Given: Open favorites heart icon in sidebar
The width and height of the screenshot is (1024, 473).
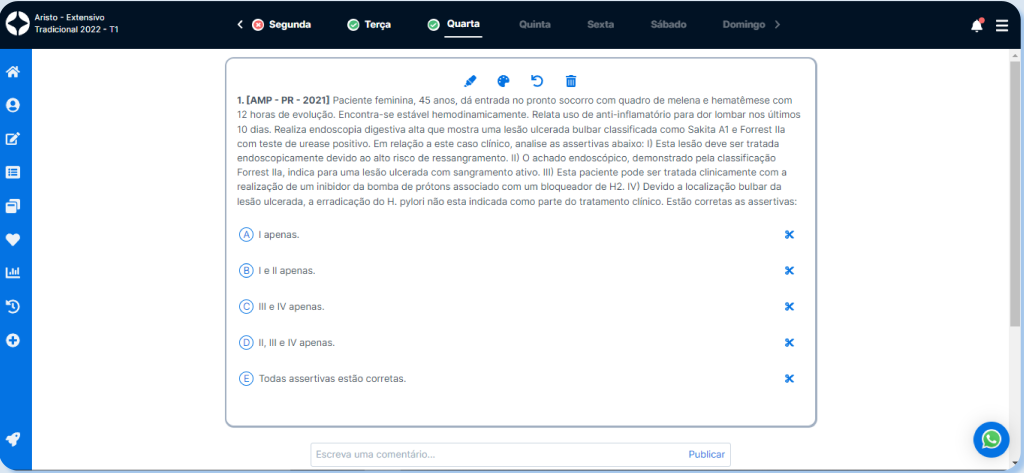Looking at the screenshot, I should tap(14, 239).
